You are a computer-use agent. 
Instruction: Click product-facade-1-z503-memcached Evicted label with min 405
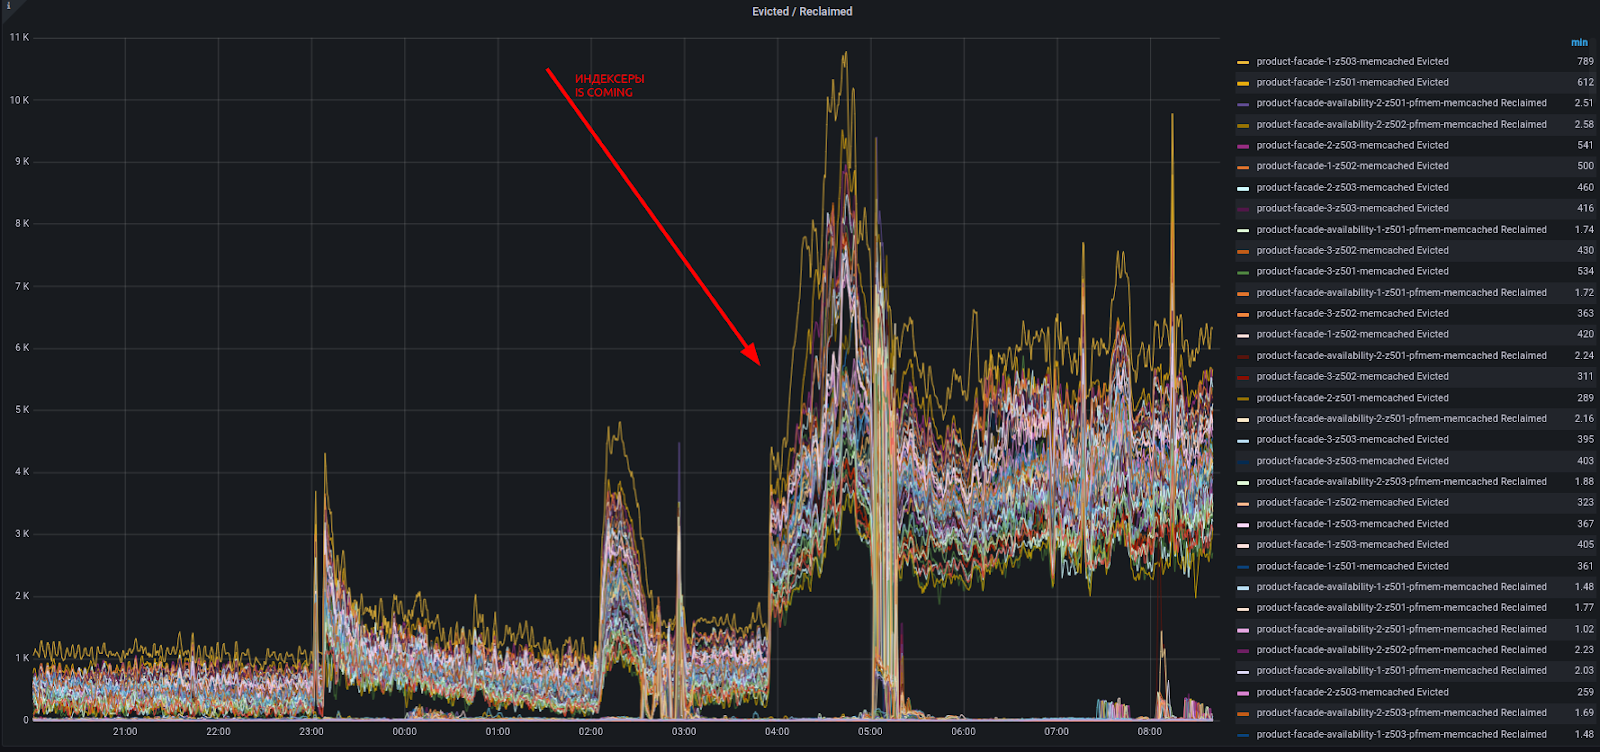point(1353,544)
